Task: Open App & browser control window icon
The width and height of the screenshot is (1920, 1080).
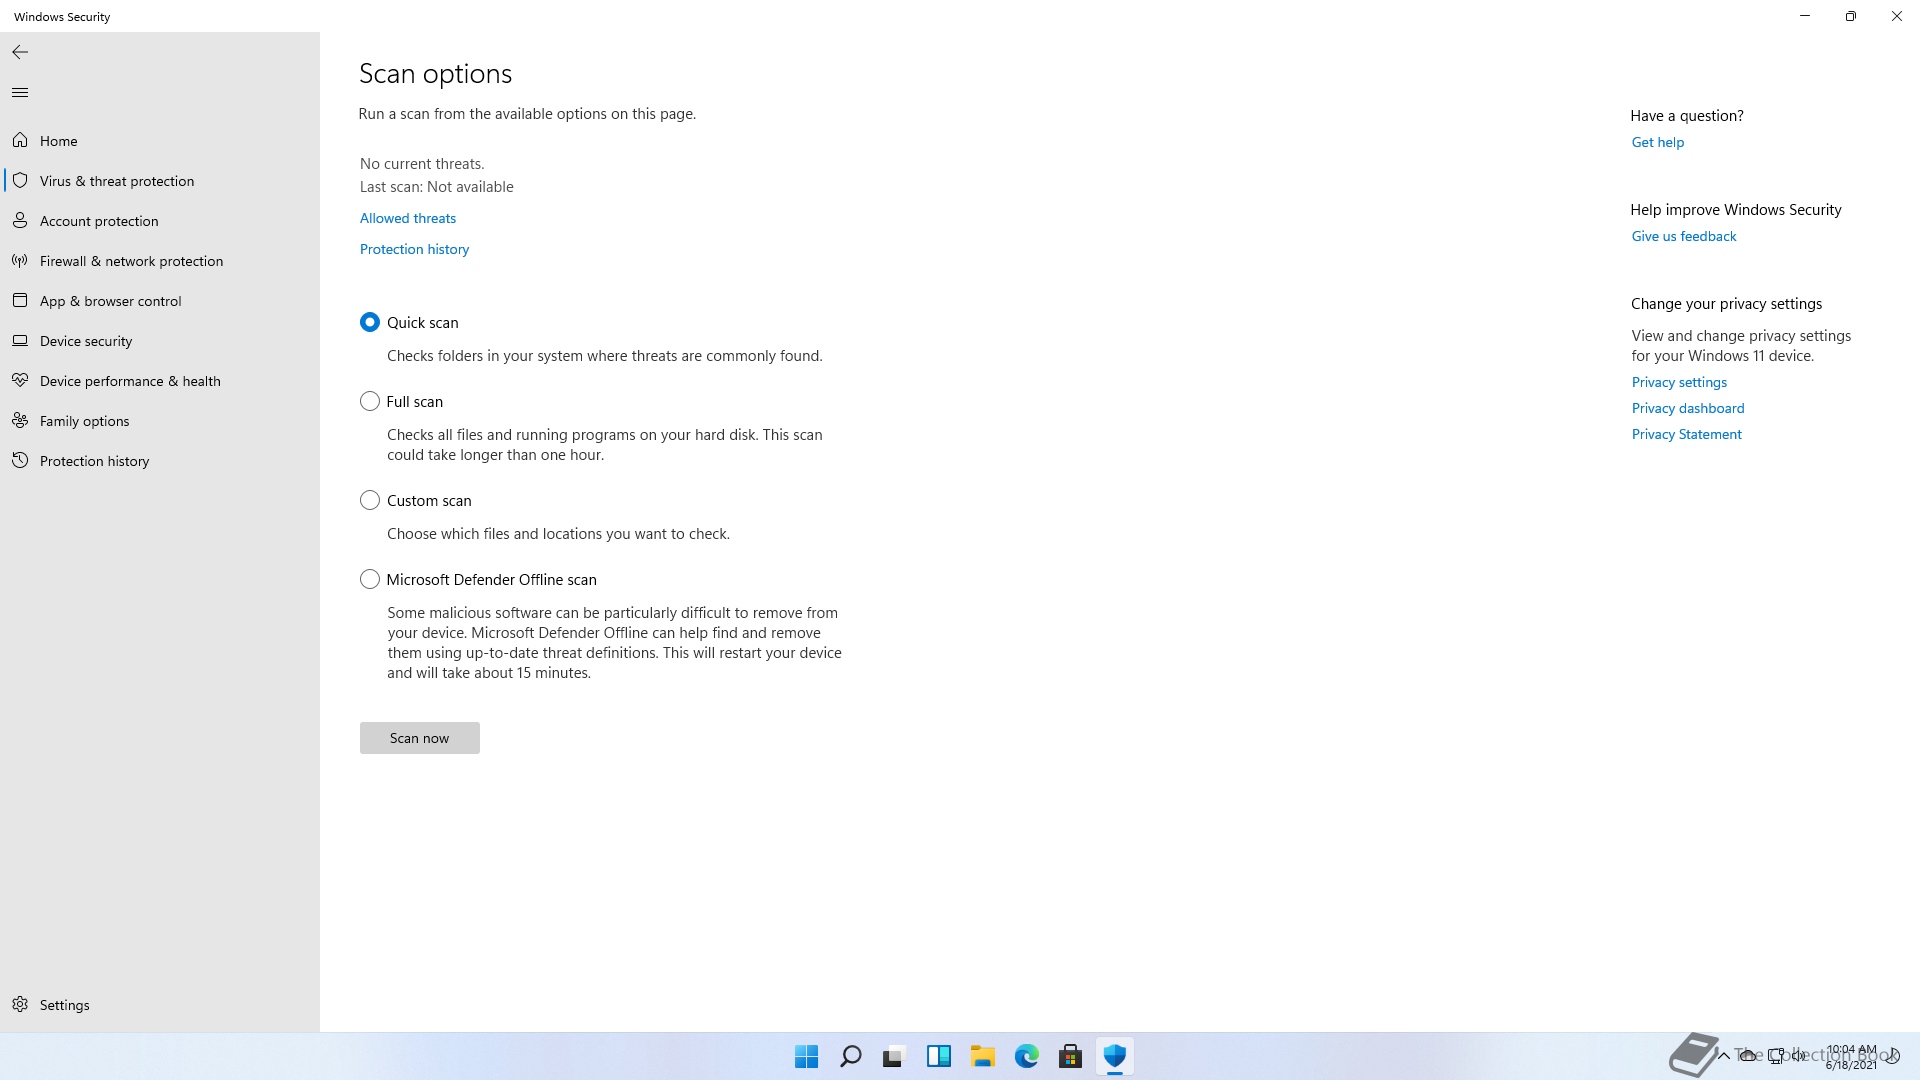Action: 20,300
